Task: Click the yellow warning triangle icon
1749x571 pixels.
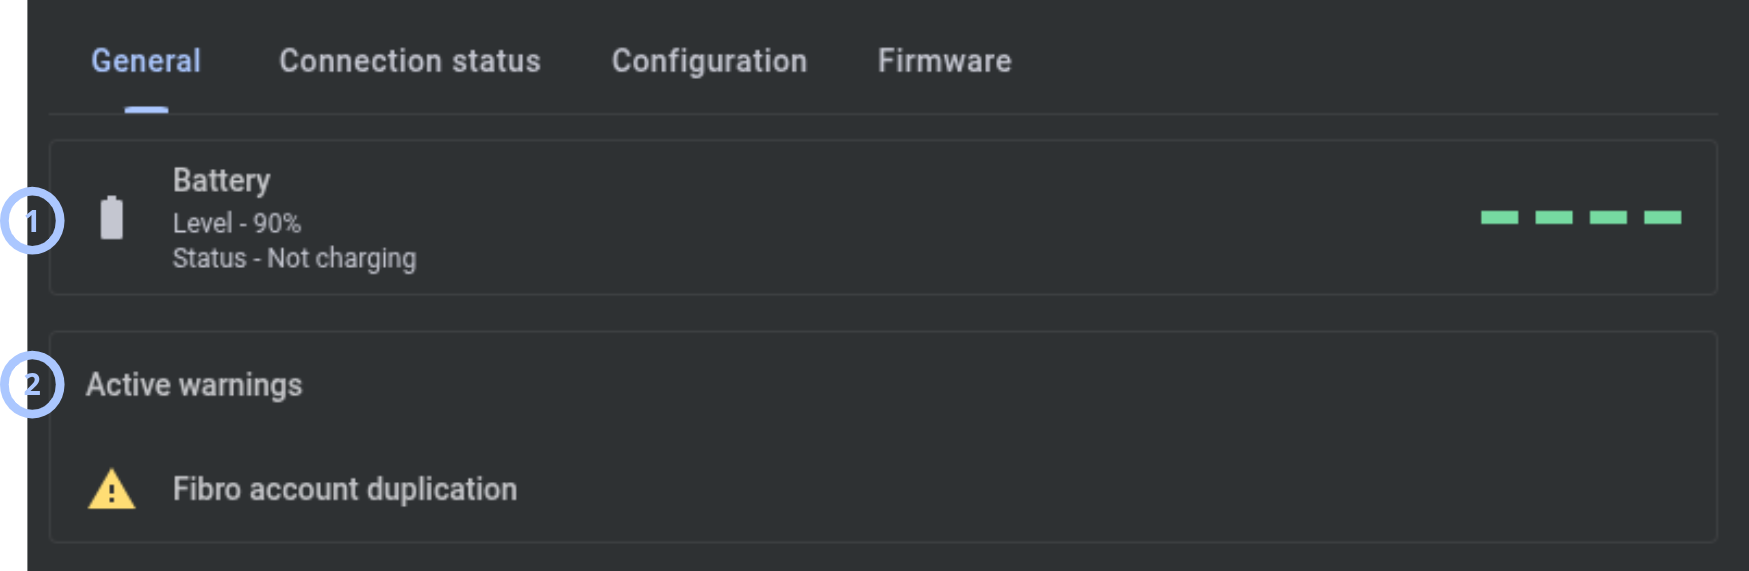Action: tap(111, 489)
